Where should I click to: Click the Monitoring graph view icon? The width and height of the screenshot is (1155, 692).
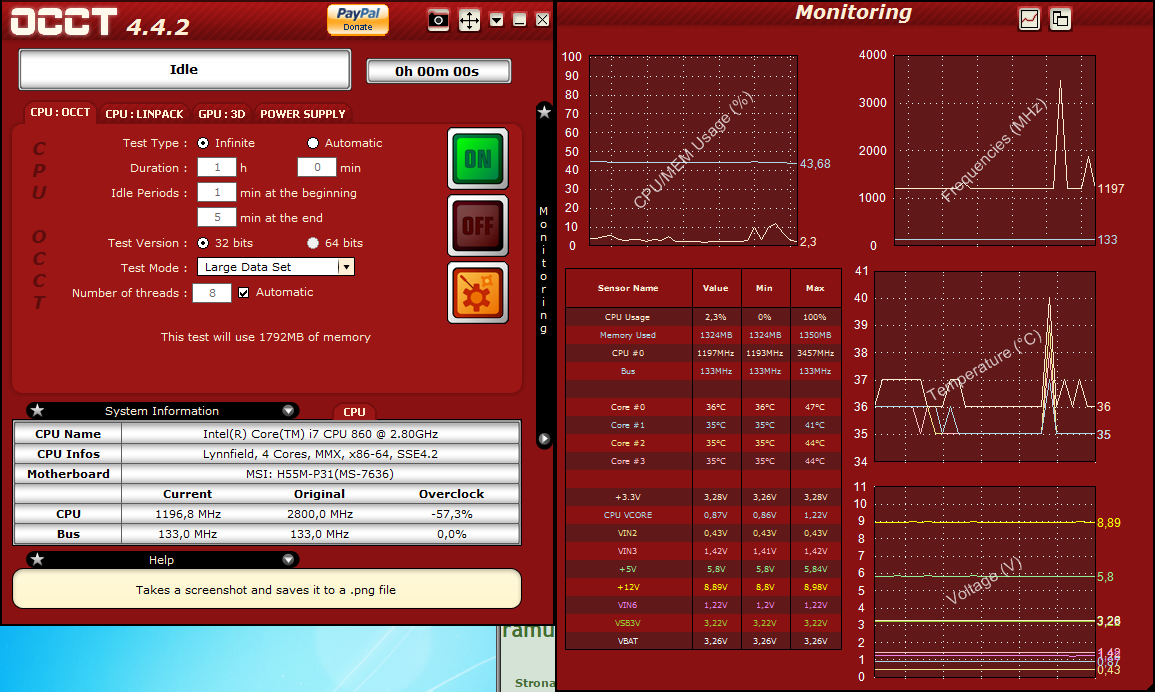click(x=1029, y=19)
